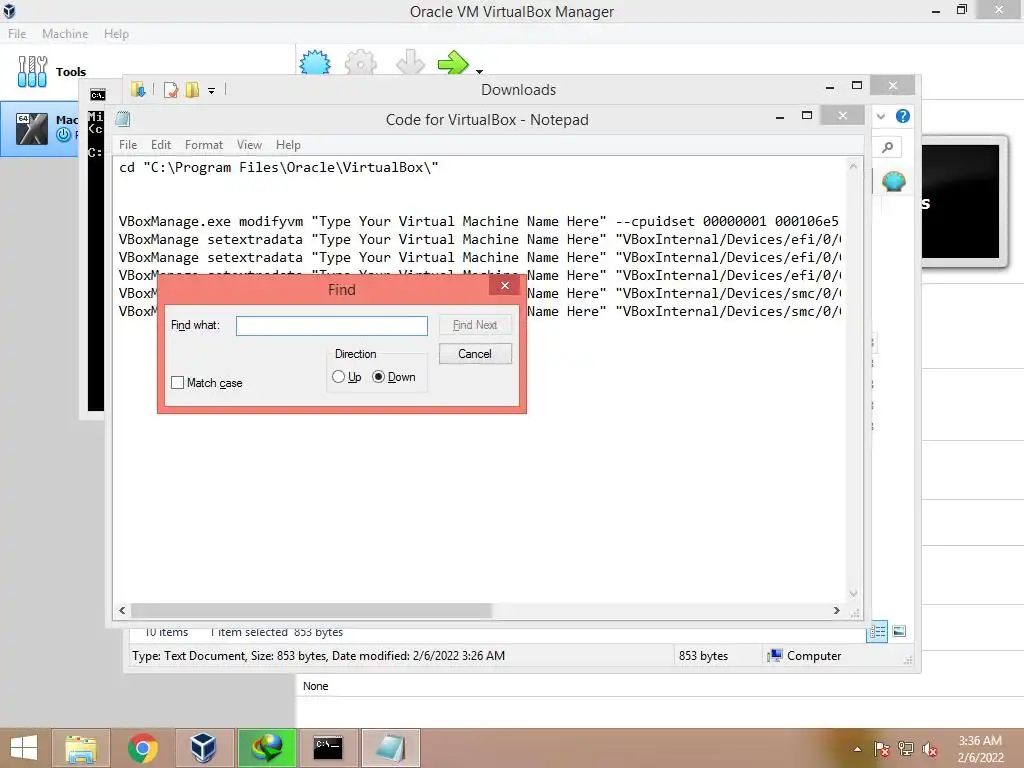Image resolution: width=1024 pixels, height=768 pixels.
Task: Click the New folder icon in Downloads toolbar
Action: click(192, 90)
